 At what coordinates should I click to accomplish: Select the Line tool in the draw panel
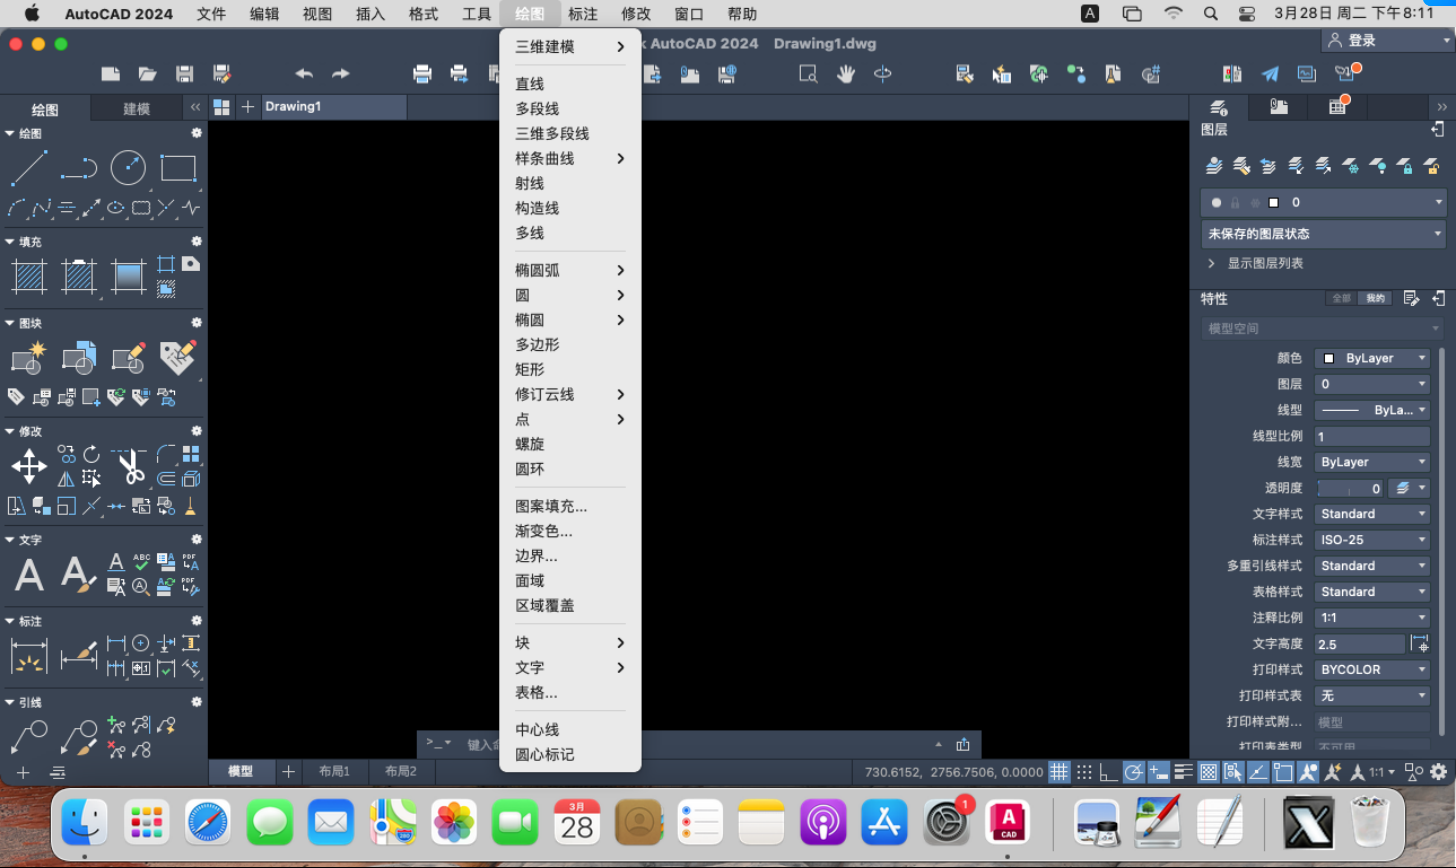29,168
